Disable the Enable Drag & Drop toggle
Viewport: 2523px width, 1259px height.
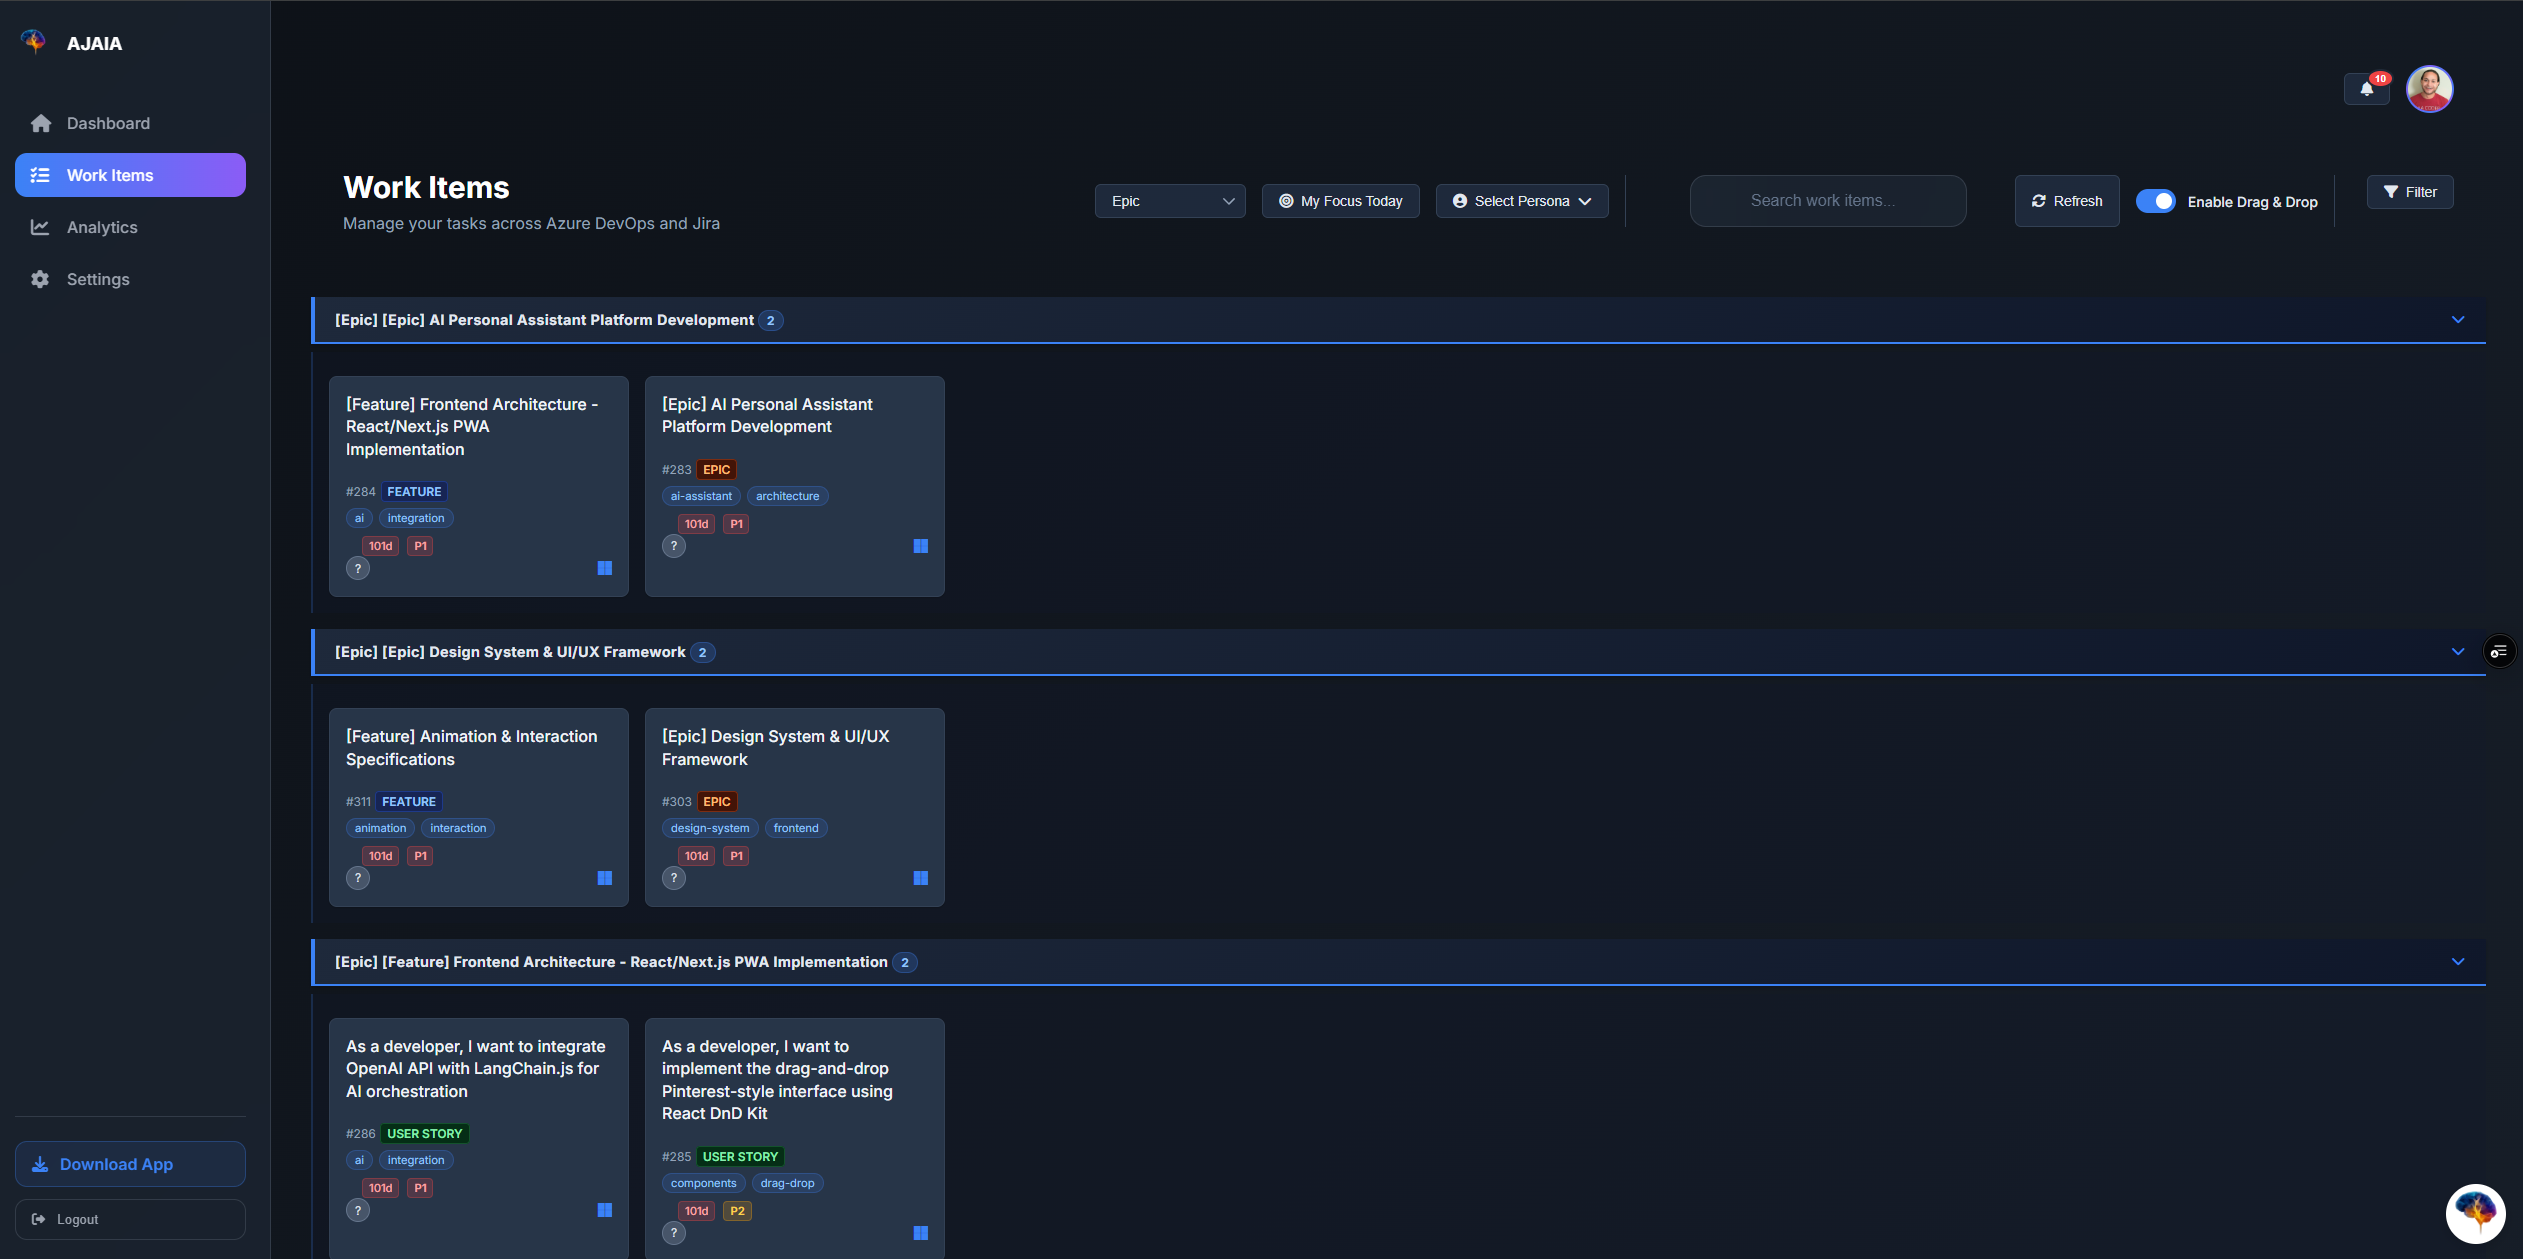point(2156,200)
